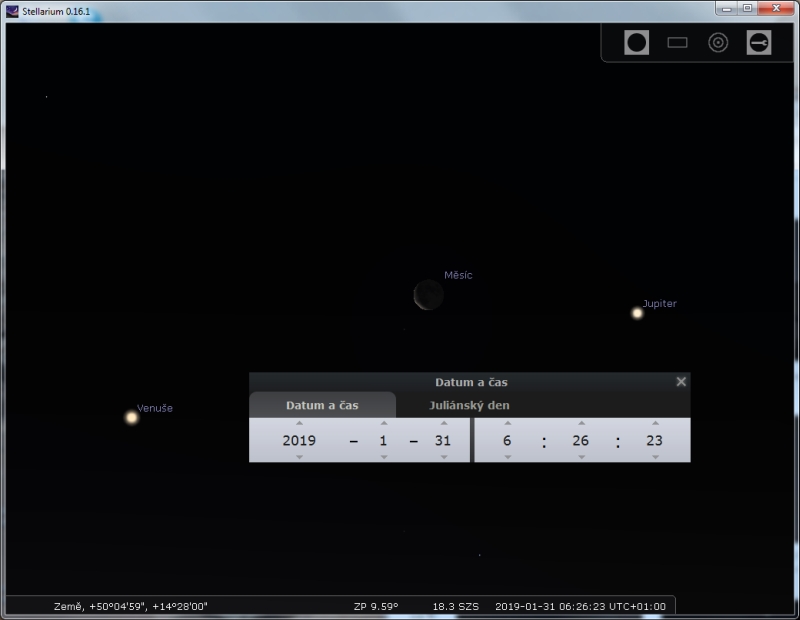Decrease the month with down arrow

tap(384, 457)
